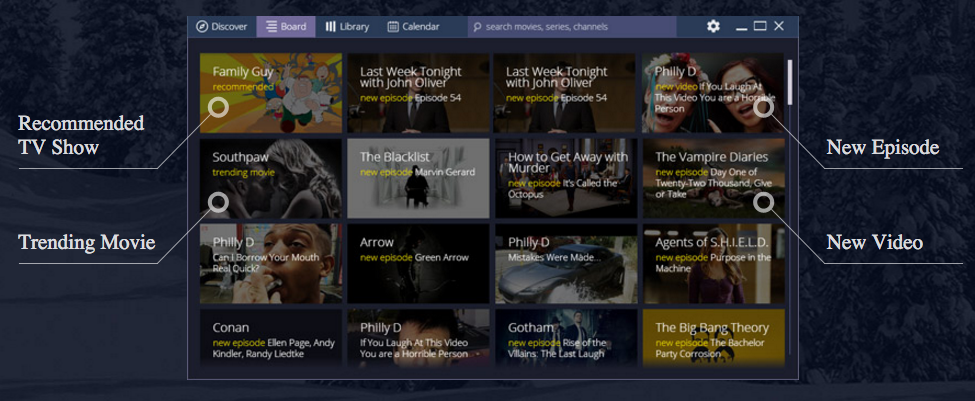Open the Discover tab
Image resolution: width=975 pixels, height=401 pixels.
222,27
